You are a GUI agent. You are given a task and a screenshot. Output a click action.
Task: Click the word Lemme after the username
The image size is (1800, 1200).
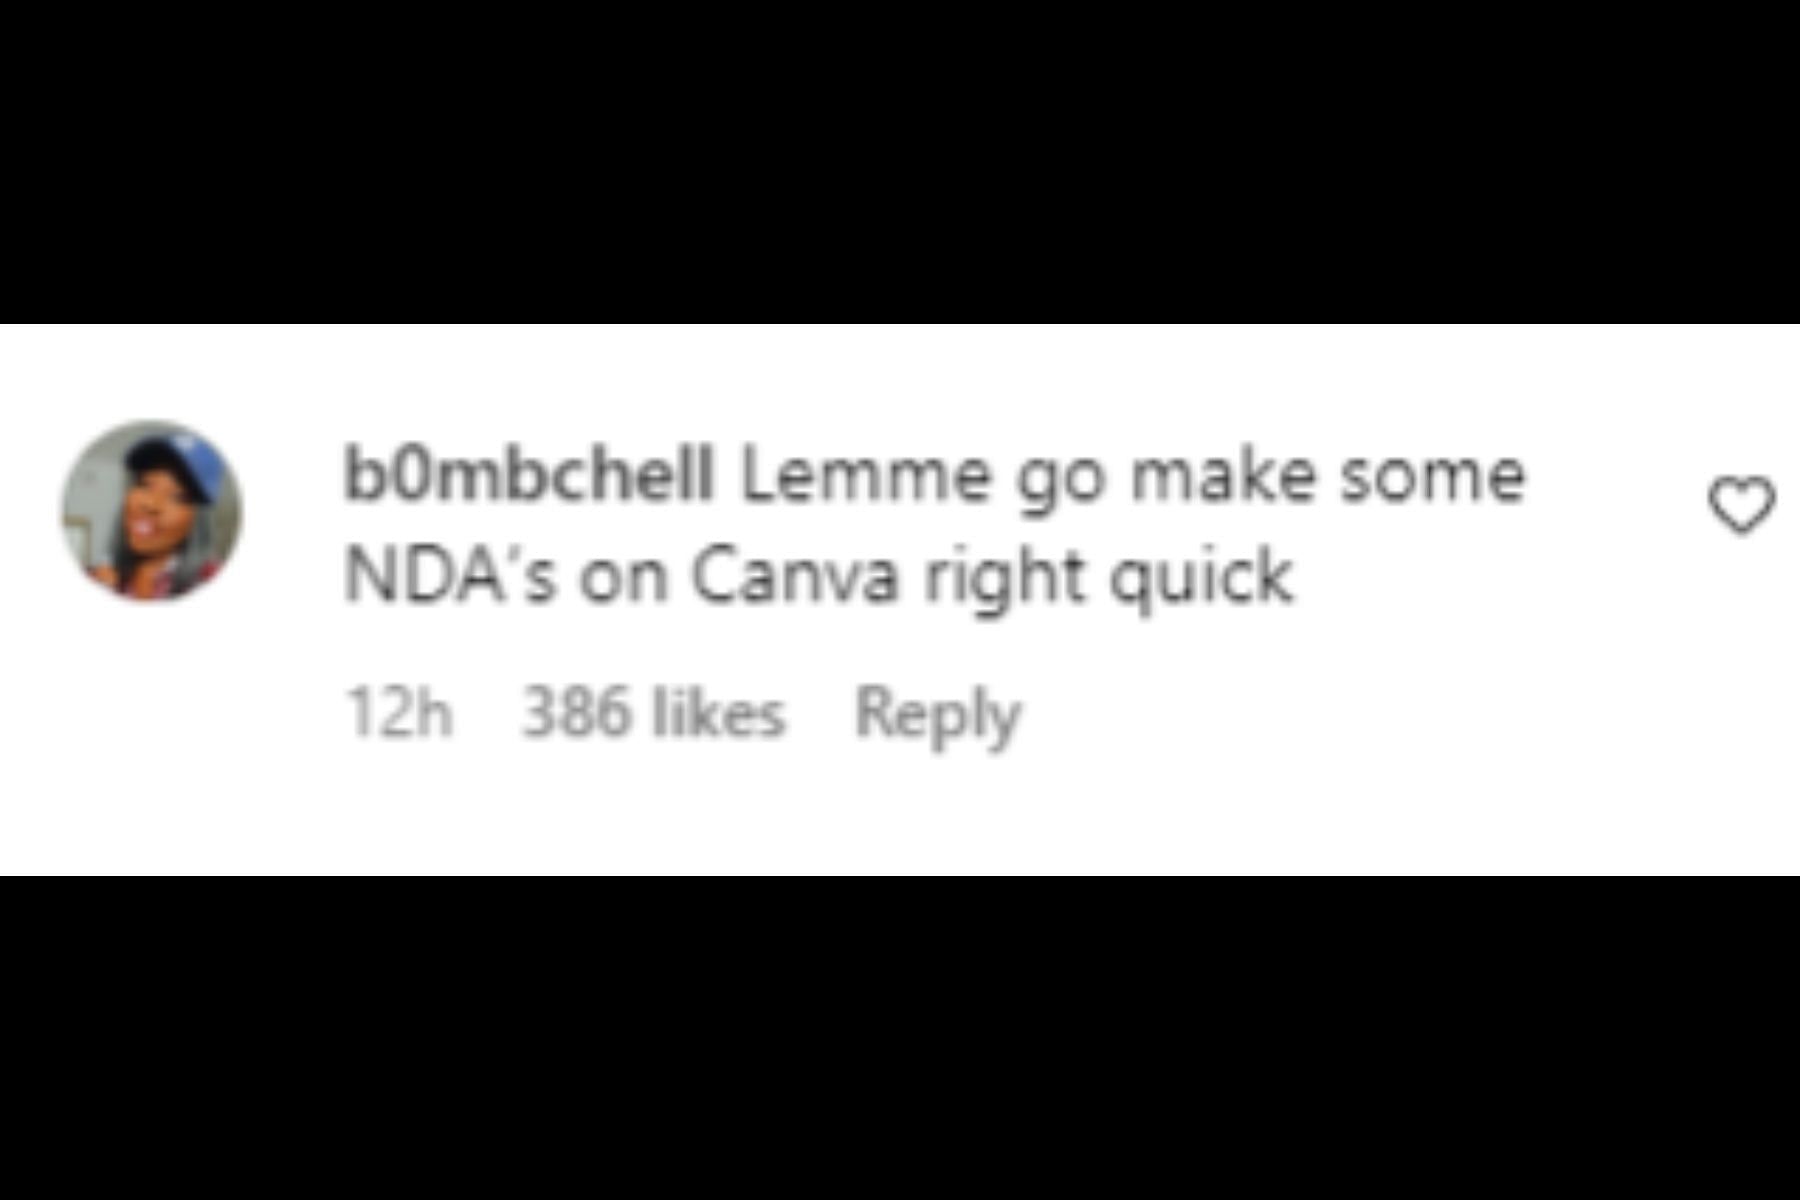tap(866, 475)
